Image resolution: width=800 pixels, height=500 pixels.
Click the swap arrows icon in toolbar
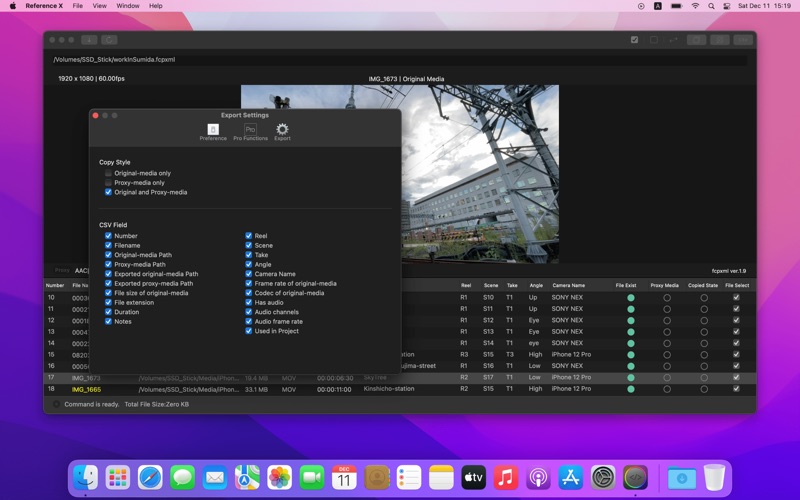pos(673,40)
